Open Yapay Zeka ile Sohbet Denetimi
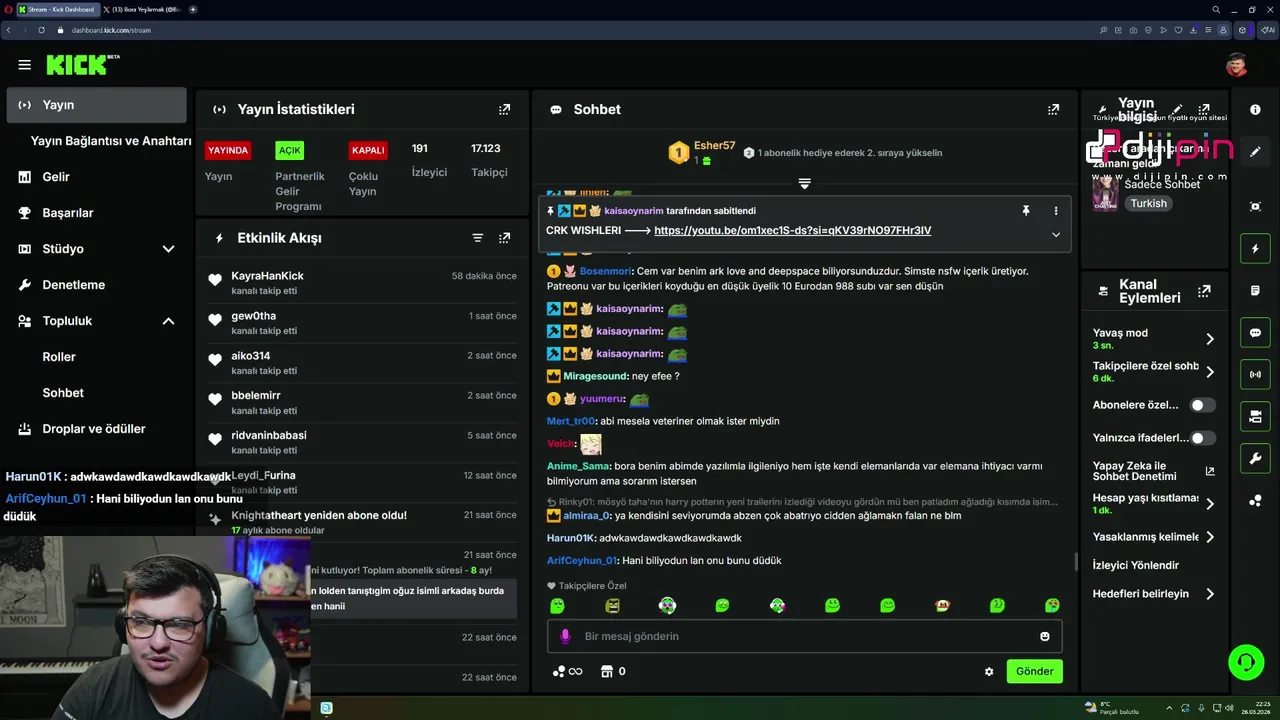This screenshot has height=720, width=1280. point(1153,471)
